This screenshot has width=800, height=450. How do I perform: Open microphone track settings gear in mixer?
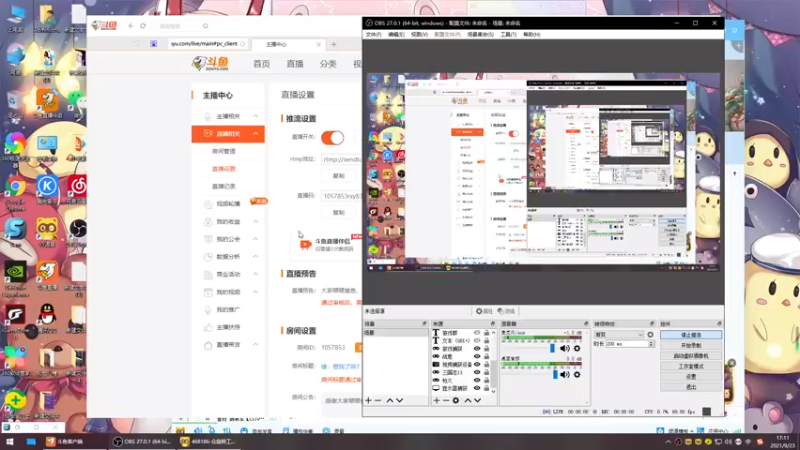point(577,348)
